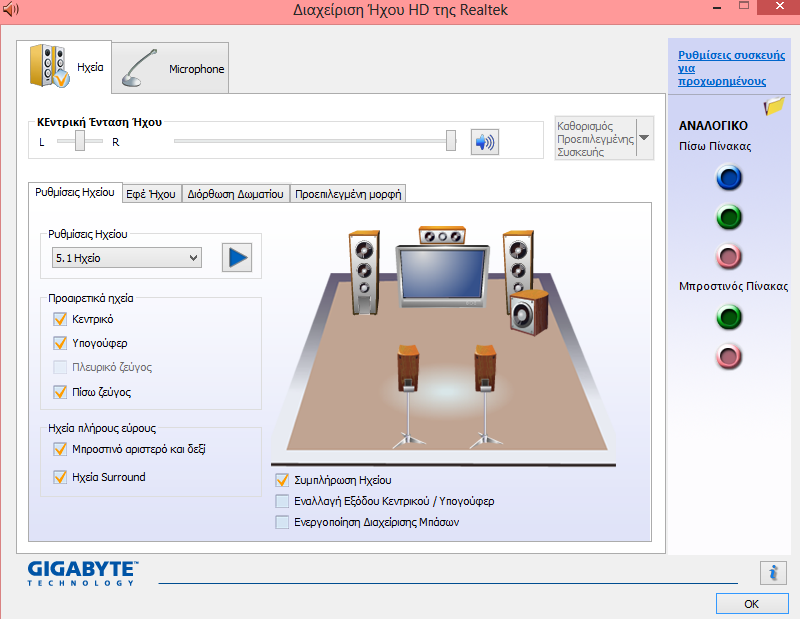
Task: Click the green front panel jack
Action: (x=729, y=317)
